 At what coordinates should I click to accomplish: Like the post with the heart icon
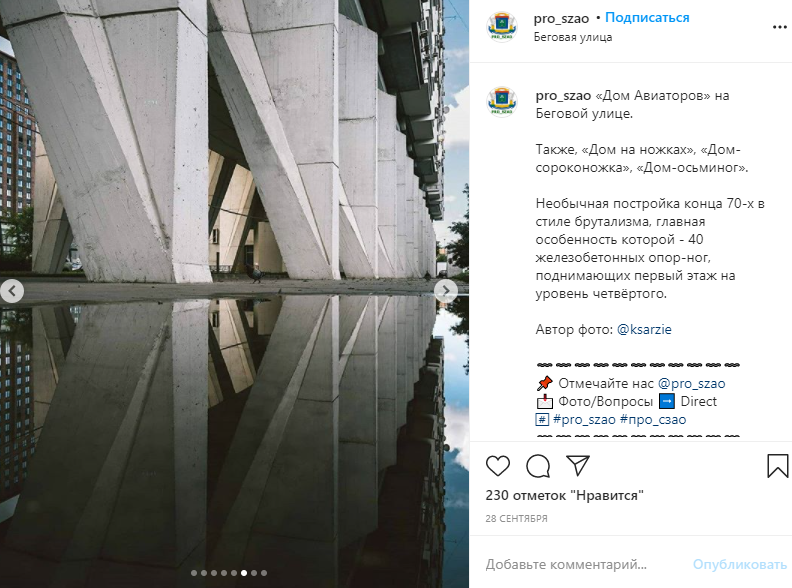[x=498, y=465]
